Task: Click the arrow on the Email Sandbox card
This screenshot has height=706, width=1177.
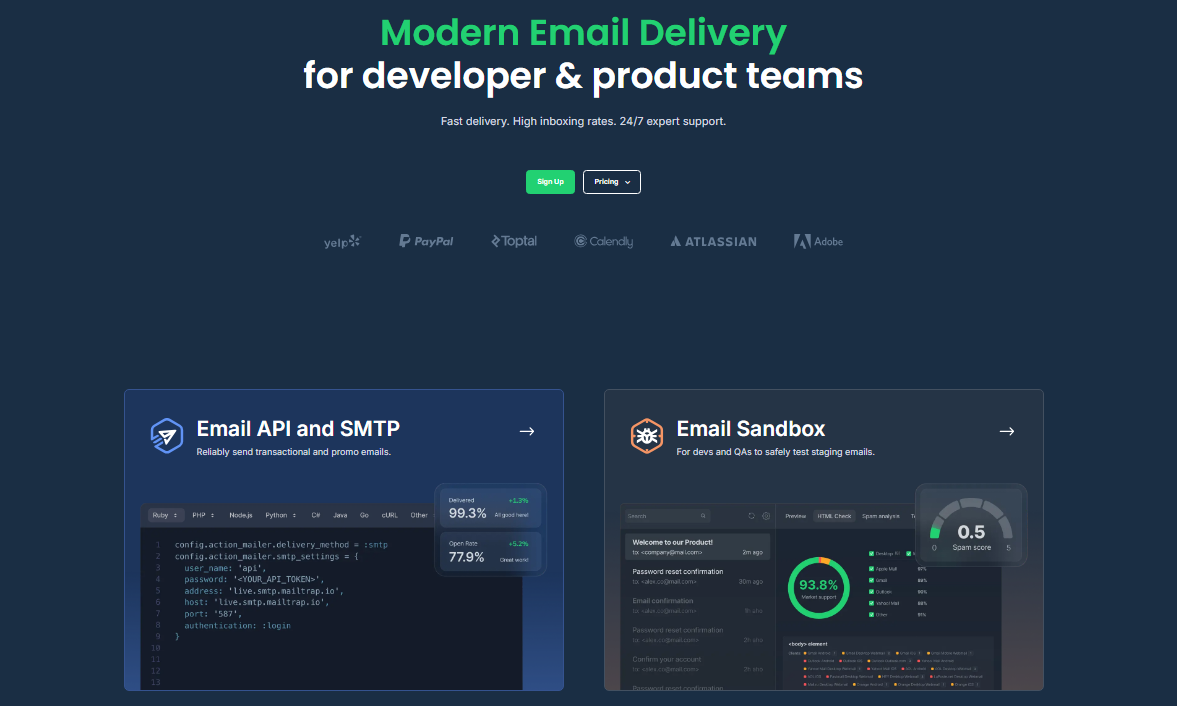Action: tap(1007, 431)
